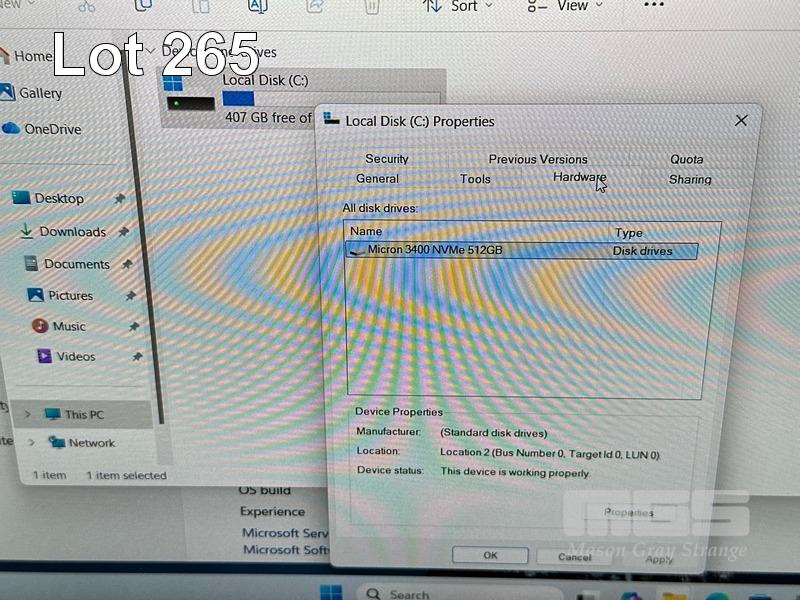Click the OneDrive cloud icon

pos(11,129)
